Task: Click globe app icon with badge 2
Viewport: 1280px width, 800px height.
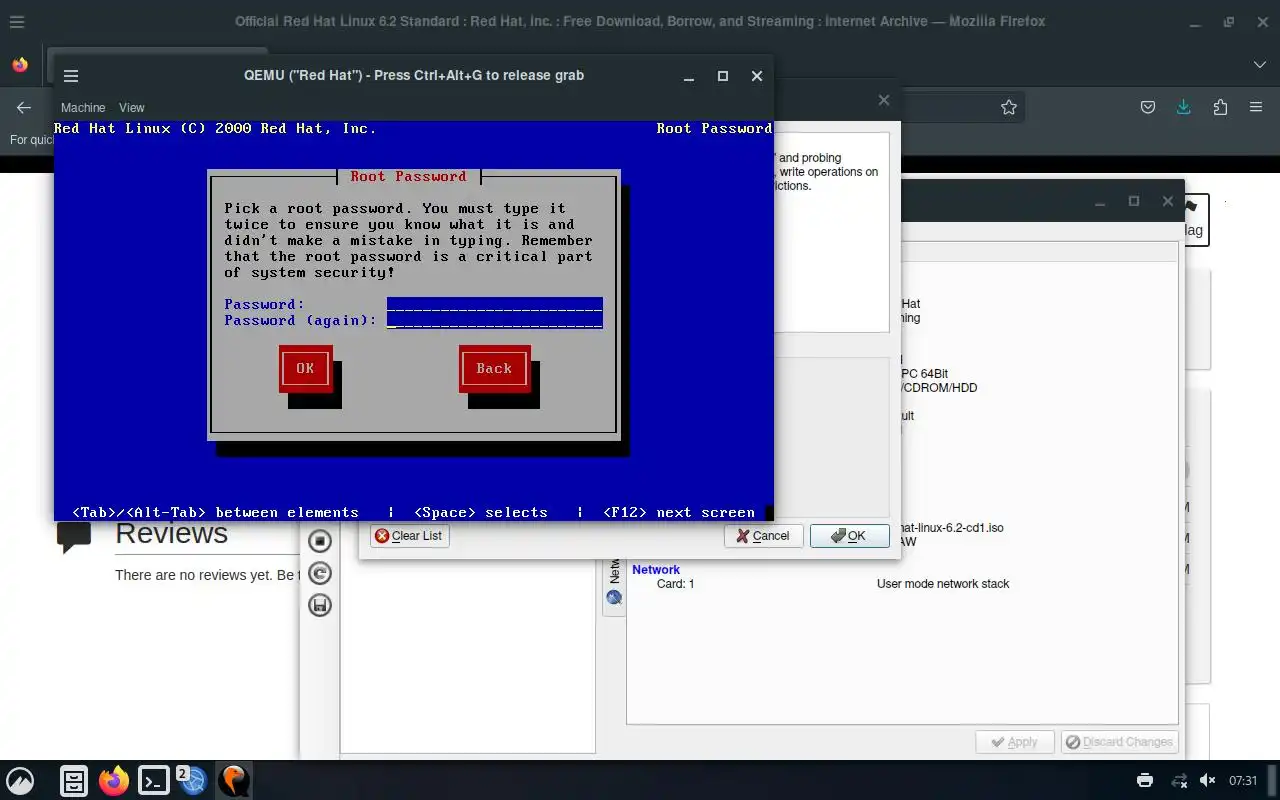Action: [x=193, y=780]
